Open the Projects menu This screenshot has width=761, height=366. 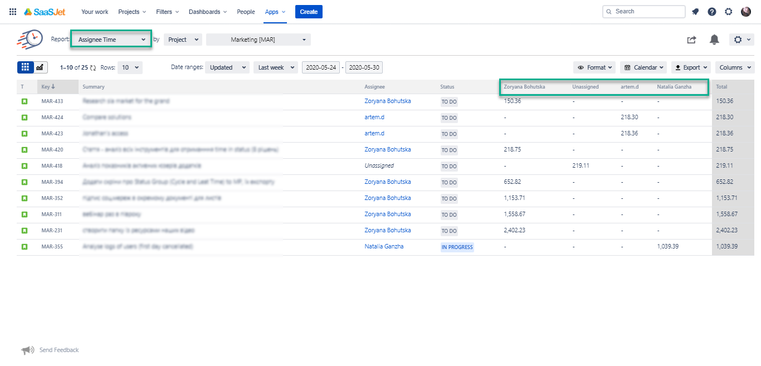(x=132, y=12)
